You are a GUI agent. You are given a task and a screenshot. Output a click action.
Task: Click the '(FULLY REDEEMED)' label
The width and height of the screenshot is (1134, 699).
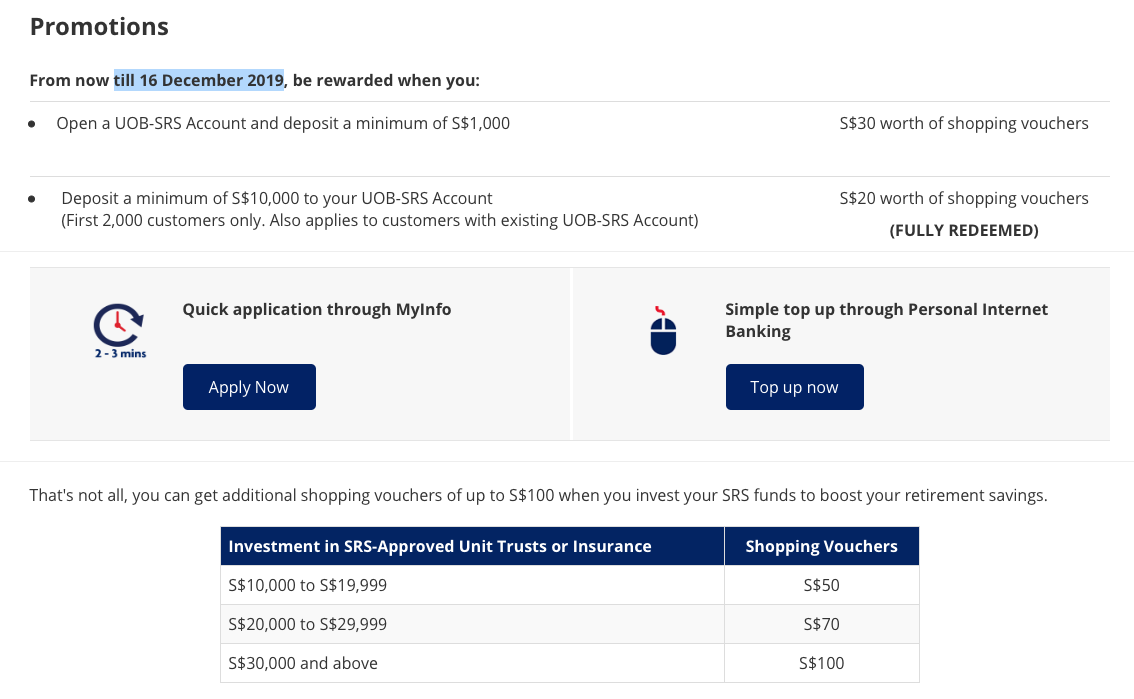[964, 230]
